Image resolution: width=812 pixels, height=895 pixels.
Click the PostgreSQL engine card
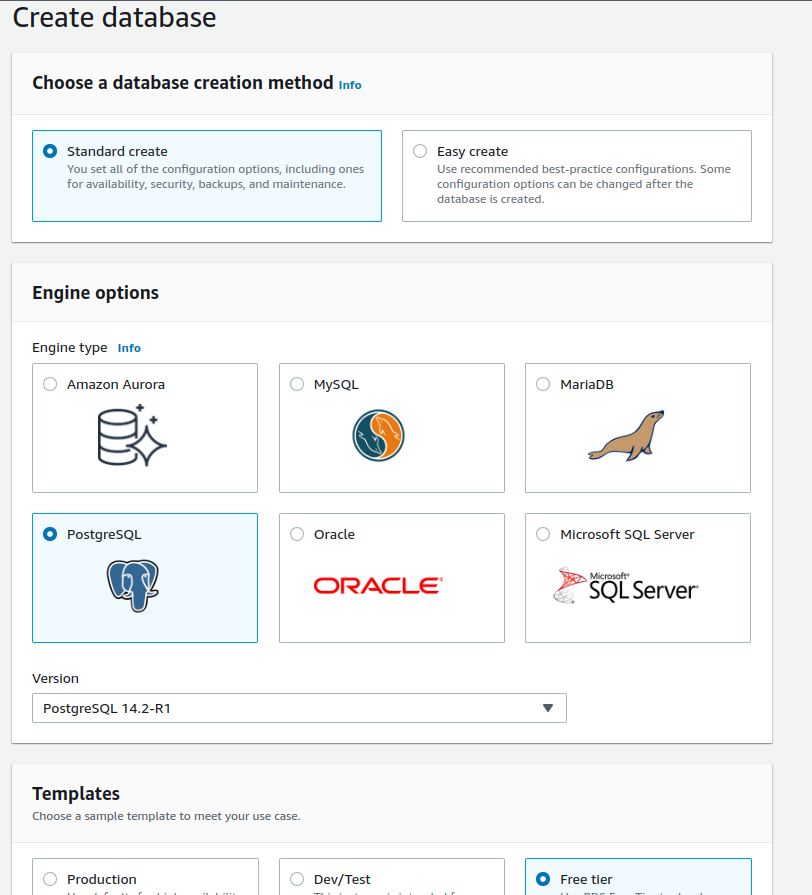point(144,578)
